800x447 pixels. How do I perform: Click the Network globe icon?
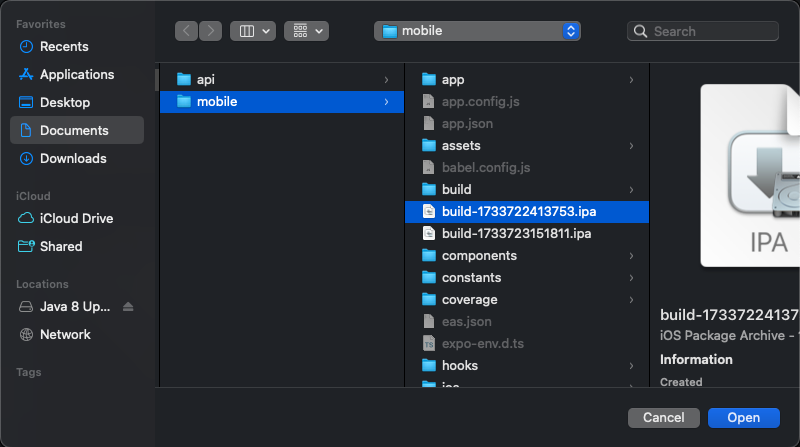26,335
